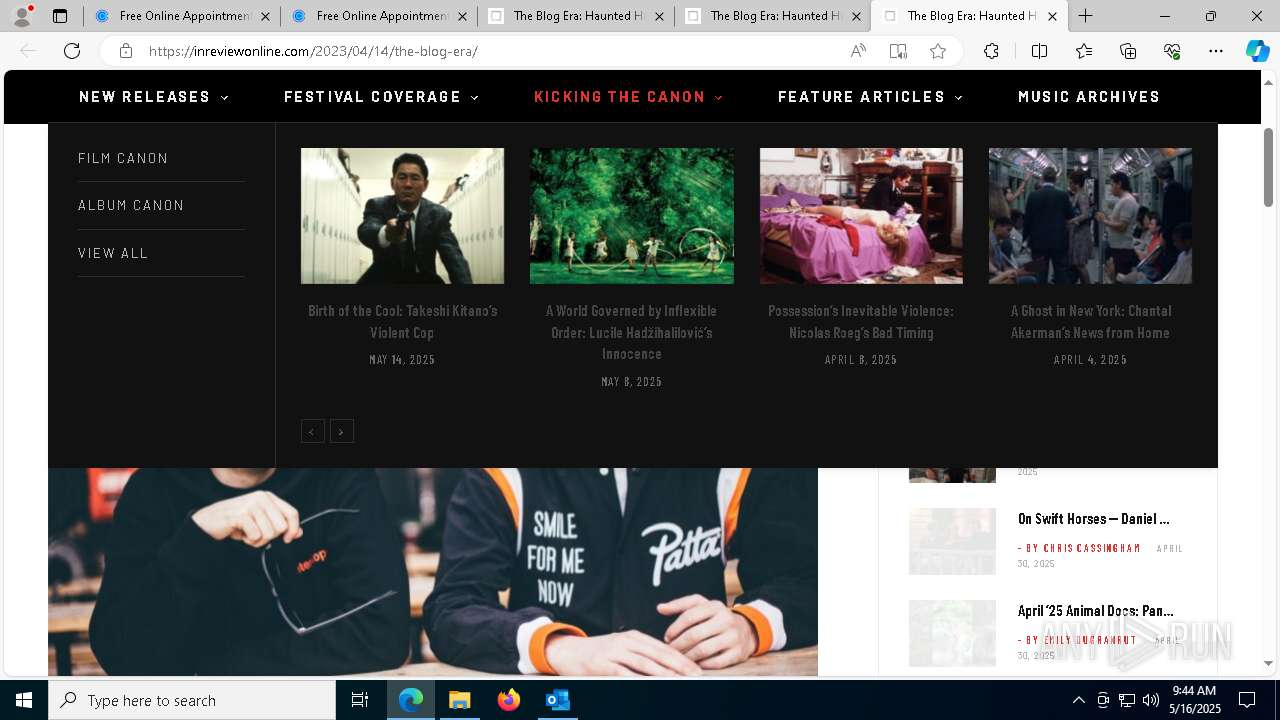Open Settings and more ellipsis menu

[x=1216, y=51]
